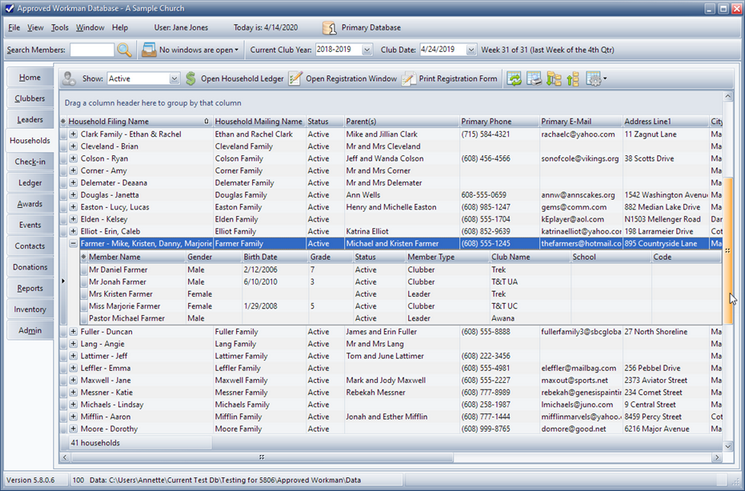
Task: Collapse the Farmer household row
Action: [73, 243]
